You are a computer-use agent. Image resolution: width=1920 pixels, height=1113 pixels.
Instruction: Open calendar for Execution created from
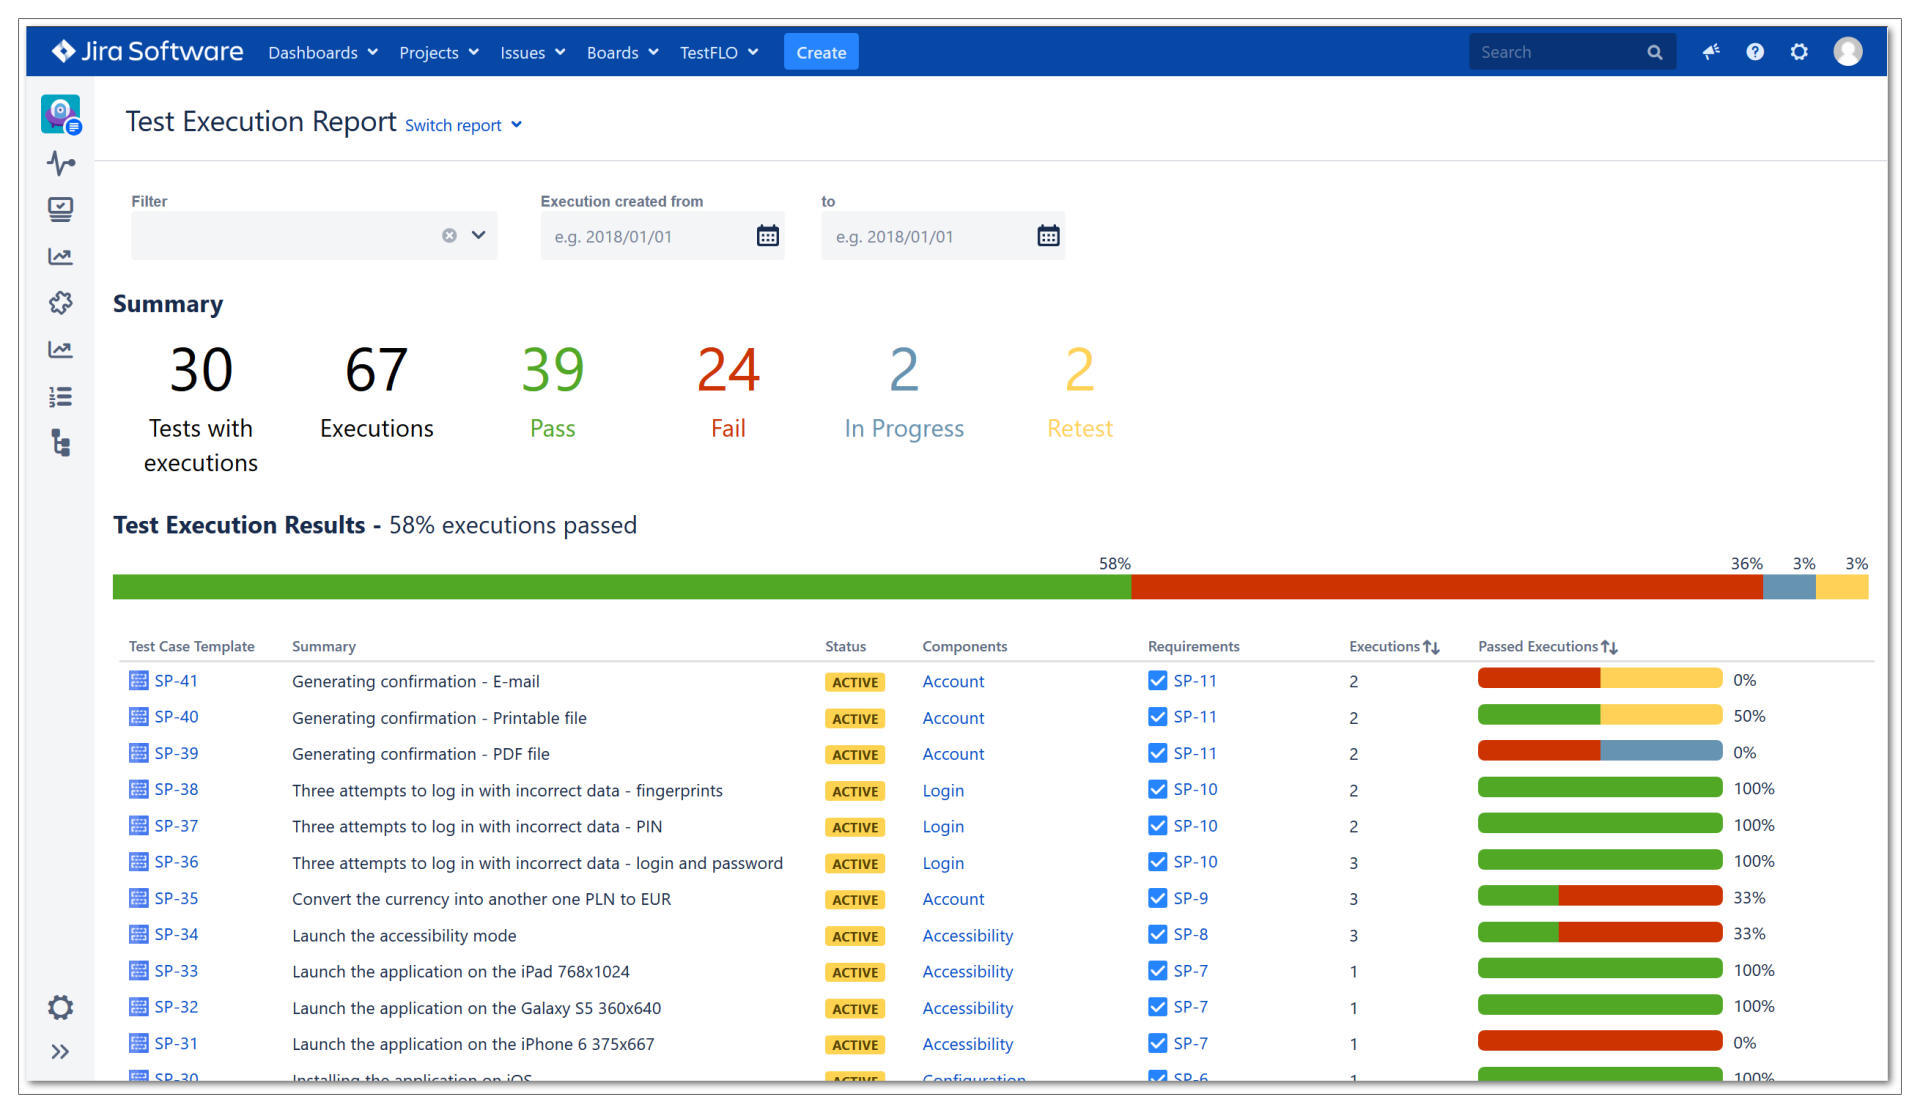(x=767, y=236)
